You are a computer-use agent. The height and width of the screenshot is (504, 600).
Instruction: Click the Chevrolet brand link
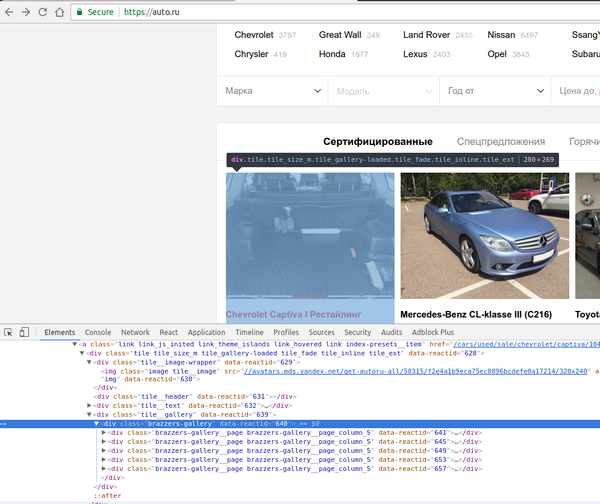255,35
